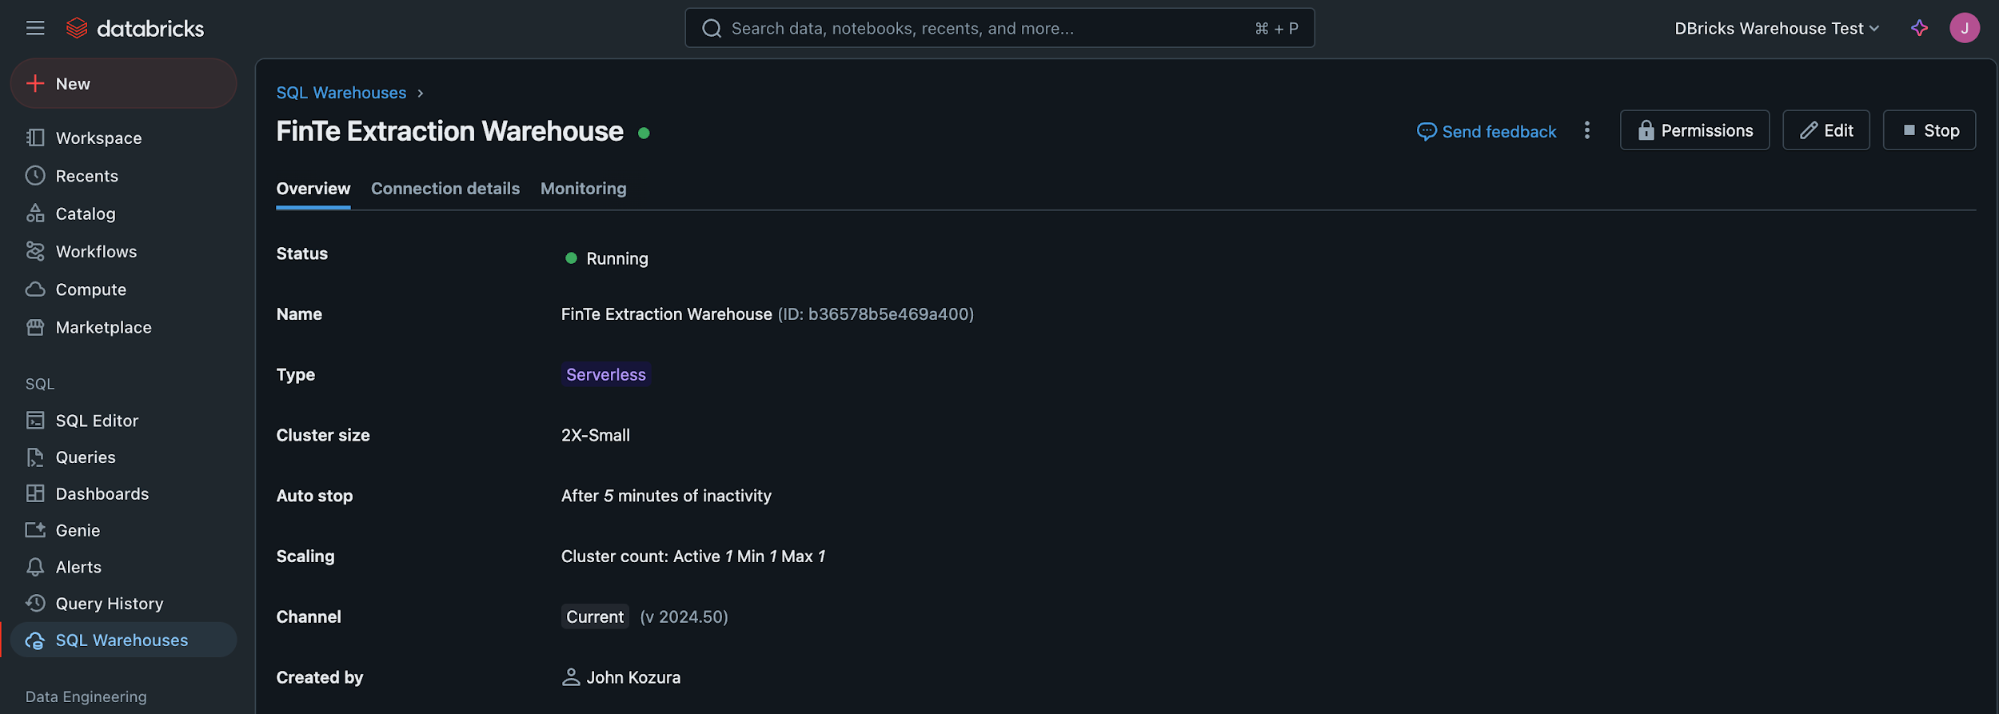Click the search magnifier icon

[711, 28]
